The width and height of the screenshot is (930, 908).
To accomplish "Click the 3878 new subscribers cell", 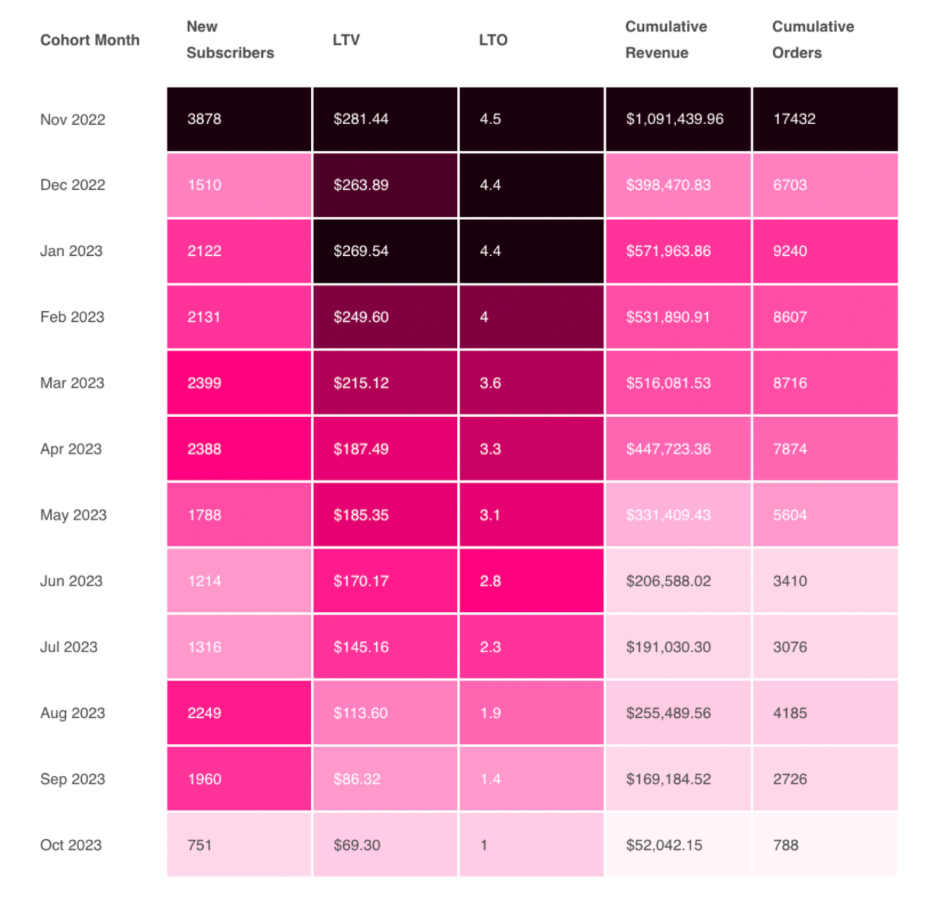I will pos(239,119).
